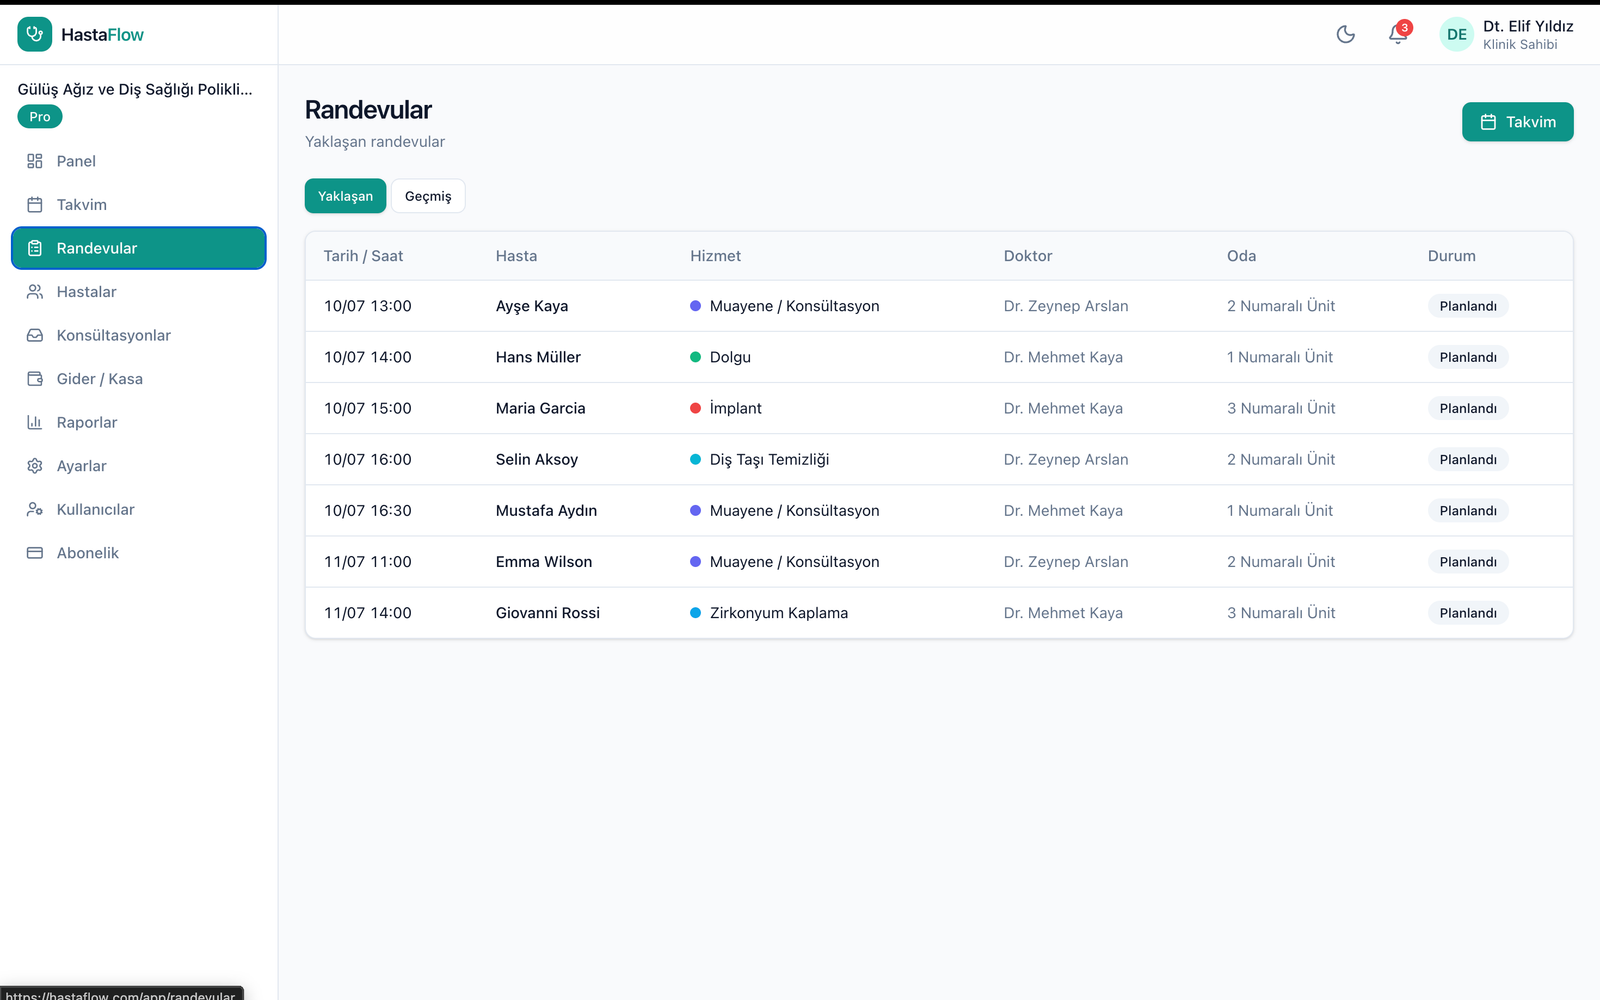The height and width of the screenshot is (1000, 1600).
Task: Switch to the Geçmiş tab
Action: coord(428,196)
